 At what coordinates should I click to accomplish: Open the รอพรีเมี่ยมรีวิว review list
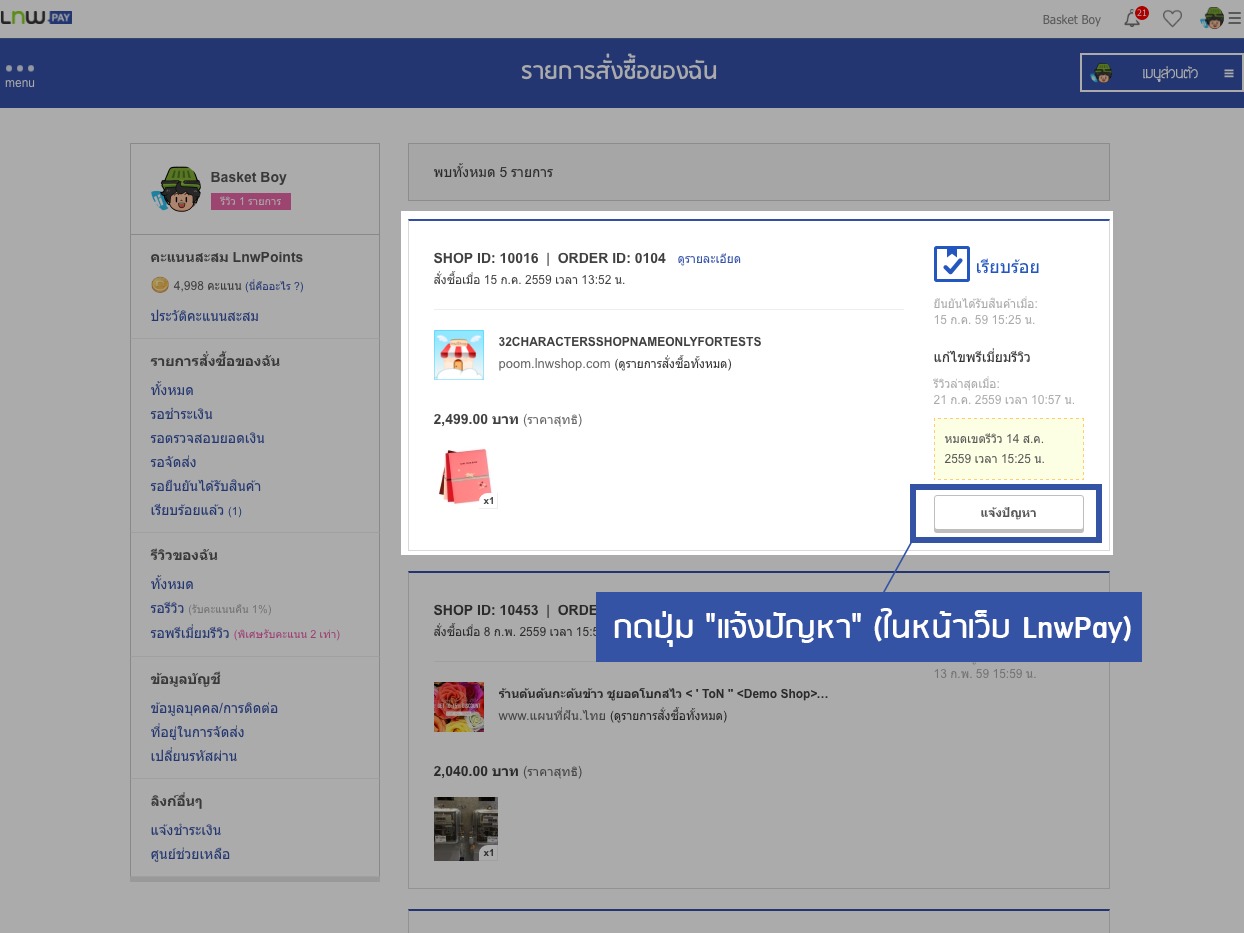190,633
